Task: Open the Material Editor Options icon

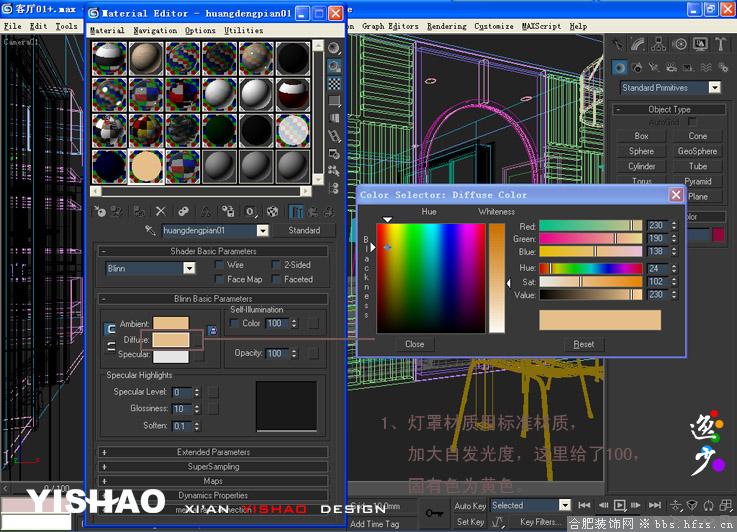Action: [x=334, y=154]
